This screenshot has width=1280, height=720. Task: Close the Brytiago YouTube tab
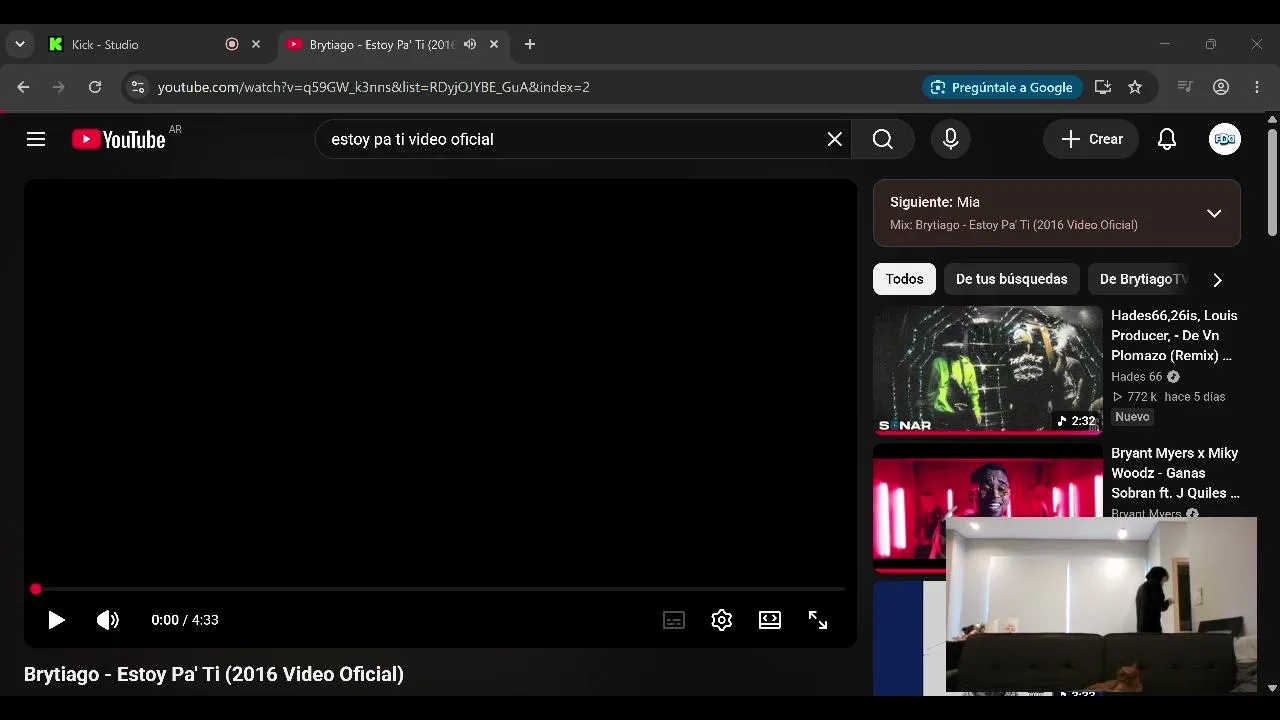(494, 44)
